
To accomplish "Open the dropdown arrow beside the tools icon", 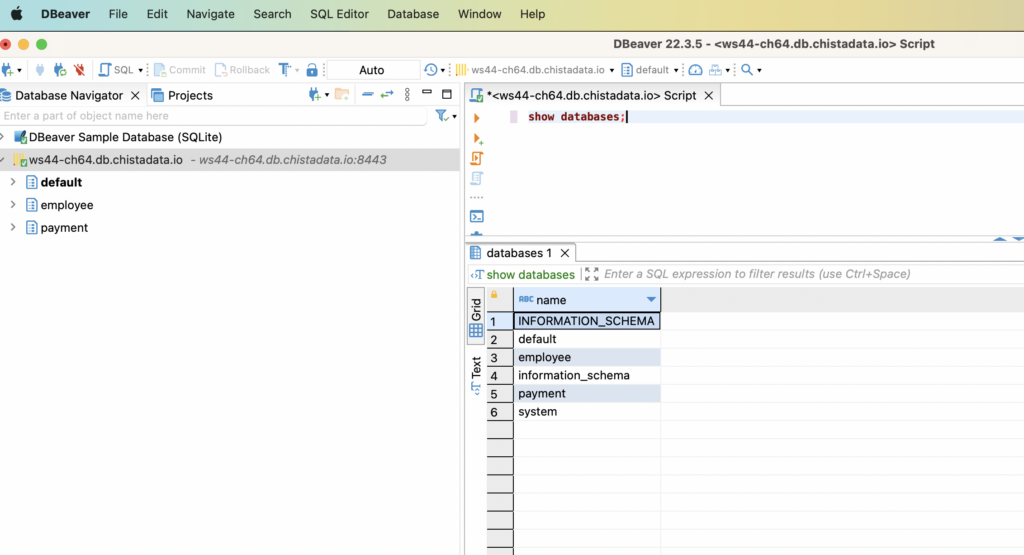I will 728,71.
